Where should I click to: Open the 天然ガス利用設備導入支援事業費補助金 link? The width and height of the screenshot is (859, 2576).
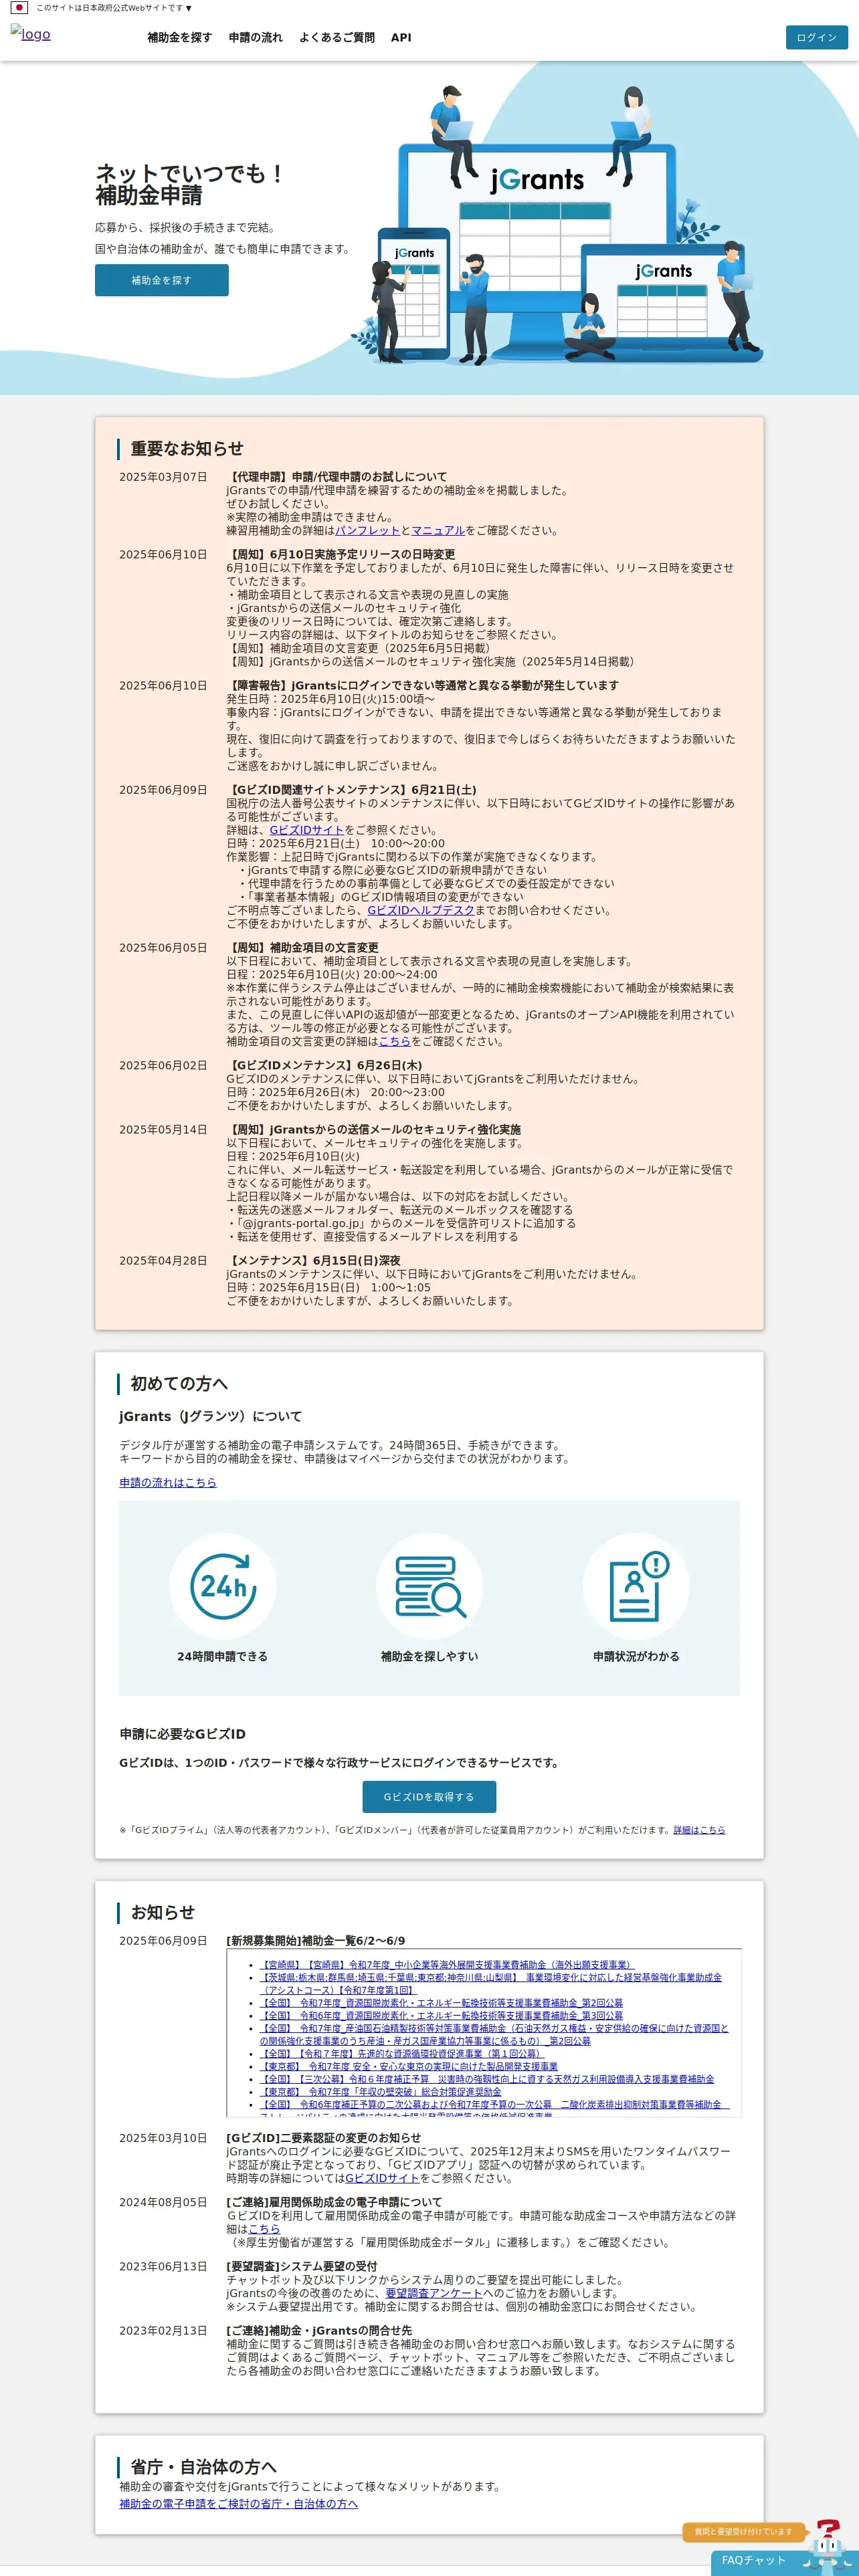pos(487,2079)
